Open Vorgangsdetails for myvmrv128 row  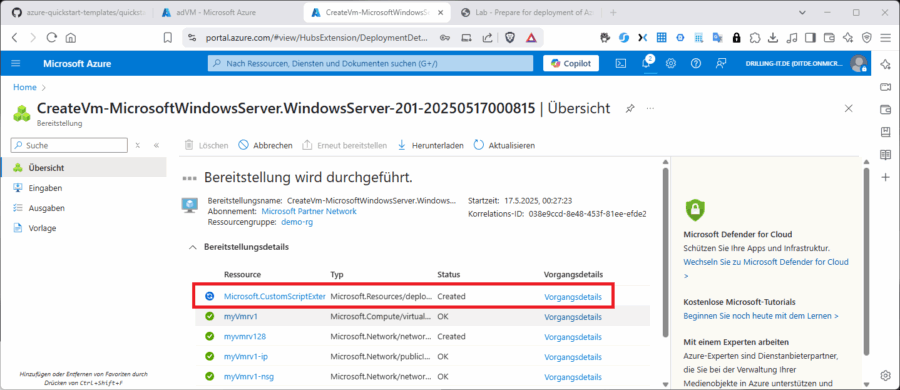click(x=573, y=337)
